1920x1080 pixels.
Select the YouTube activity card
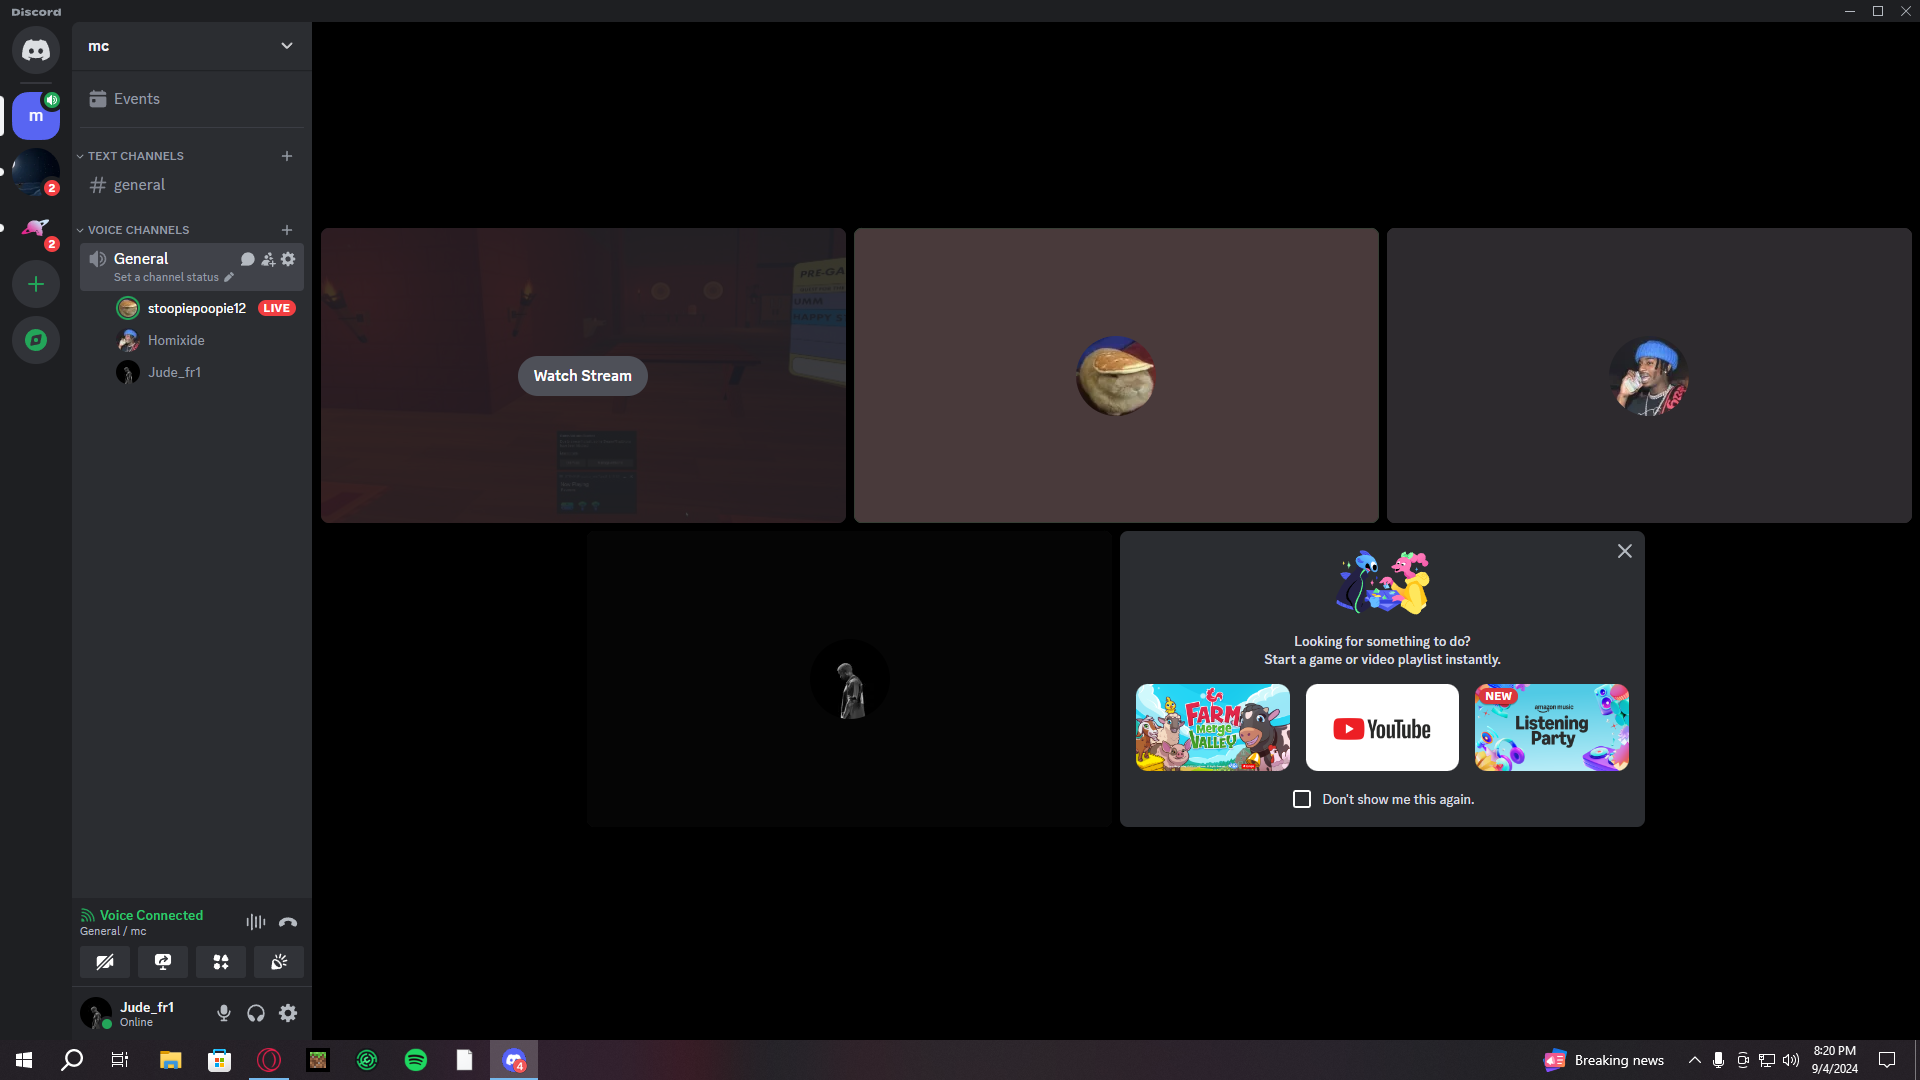click(1382, 727)
